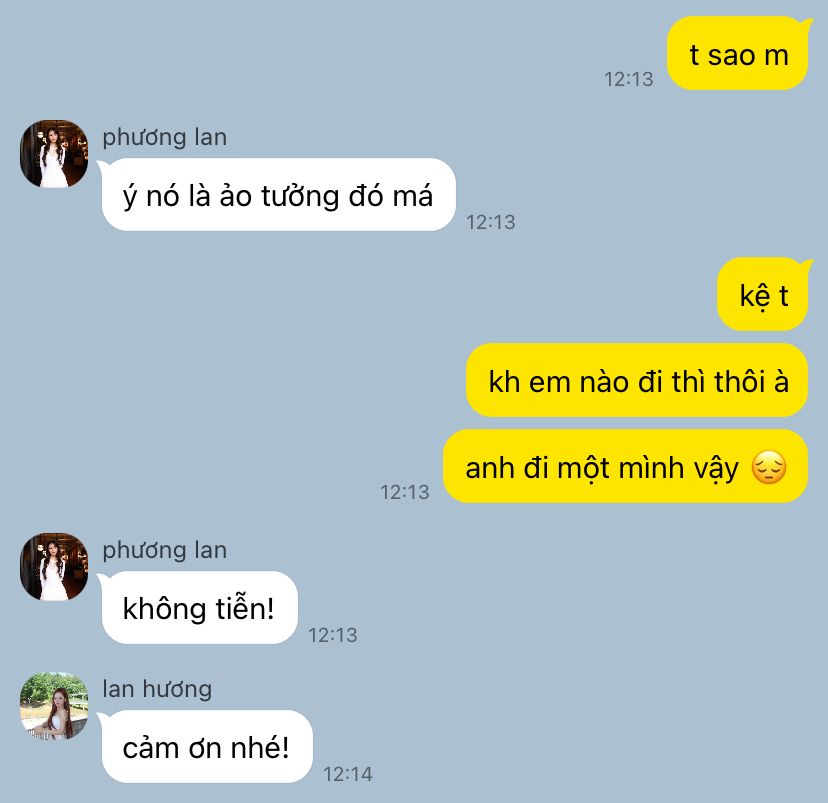Click the 12:13 timestamp beside 'anh đi một mình vậy'
This screenshot has height=803, width=828.
[x=404, y=492]
